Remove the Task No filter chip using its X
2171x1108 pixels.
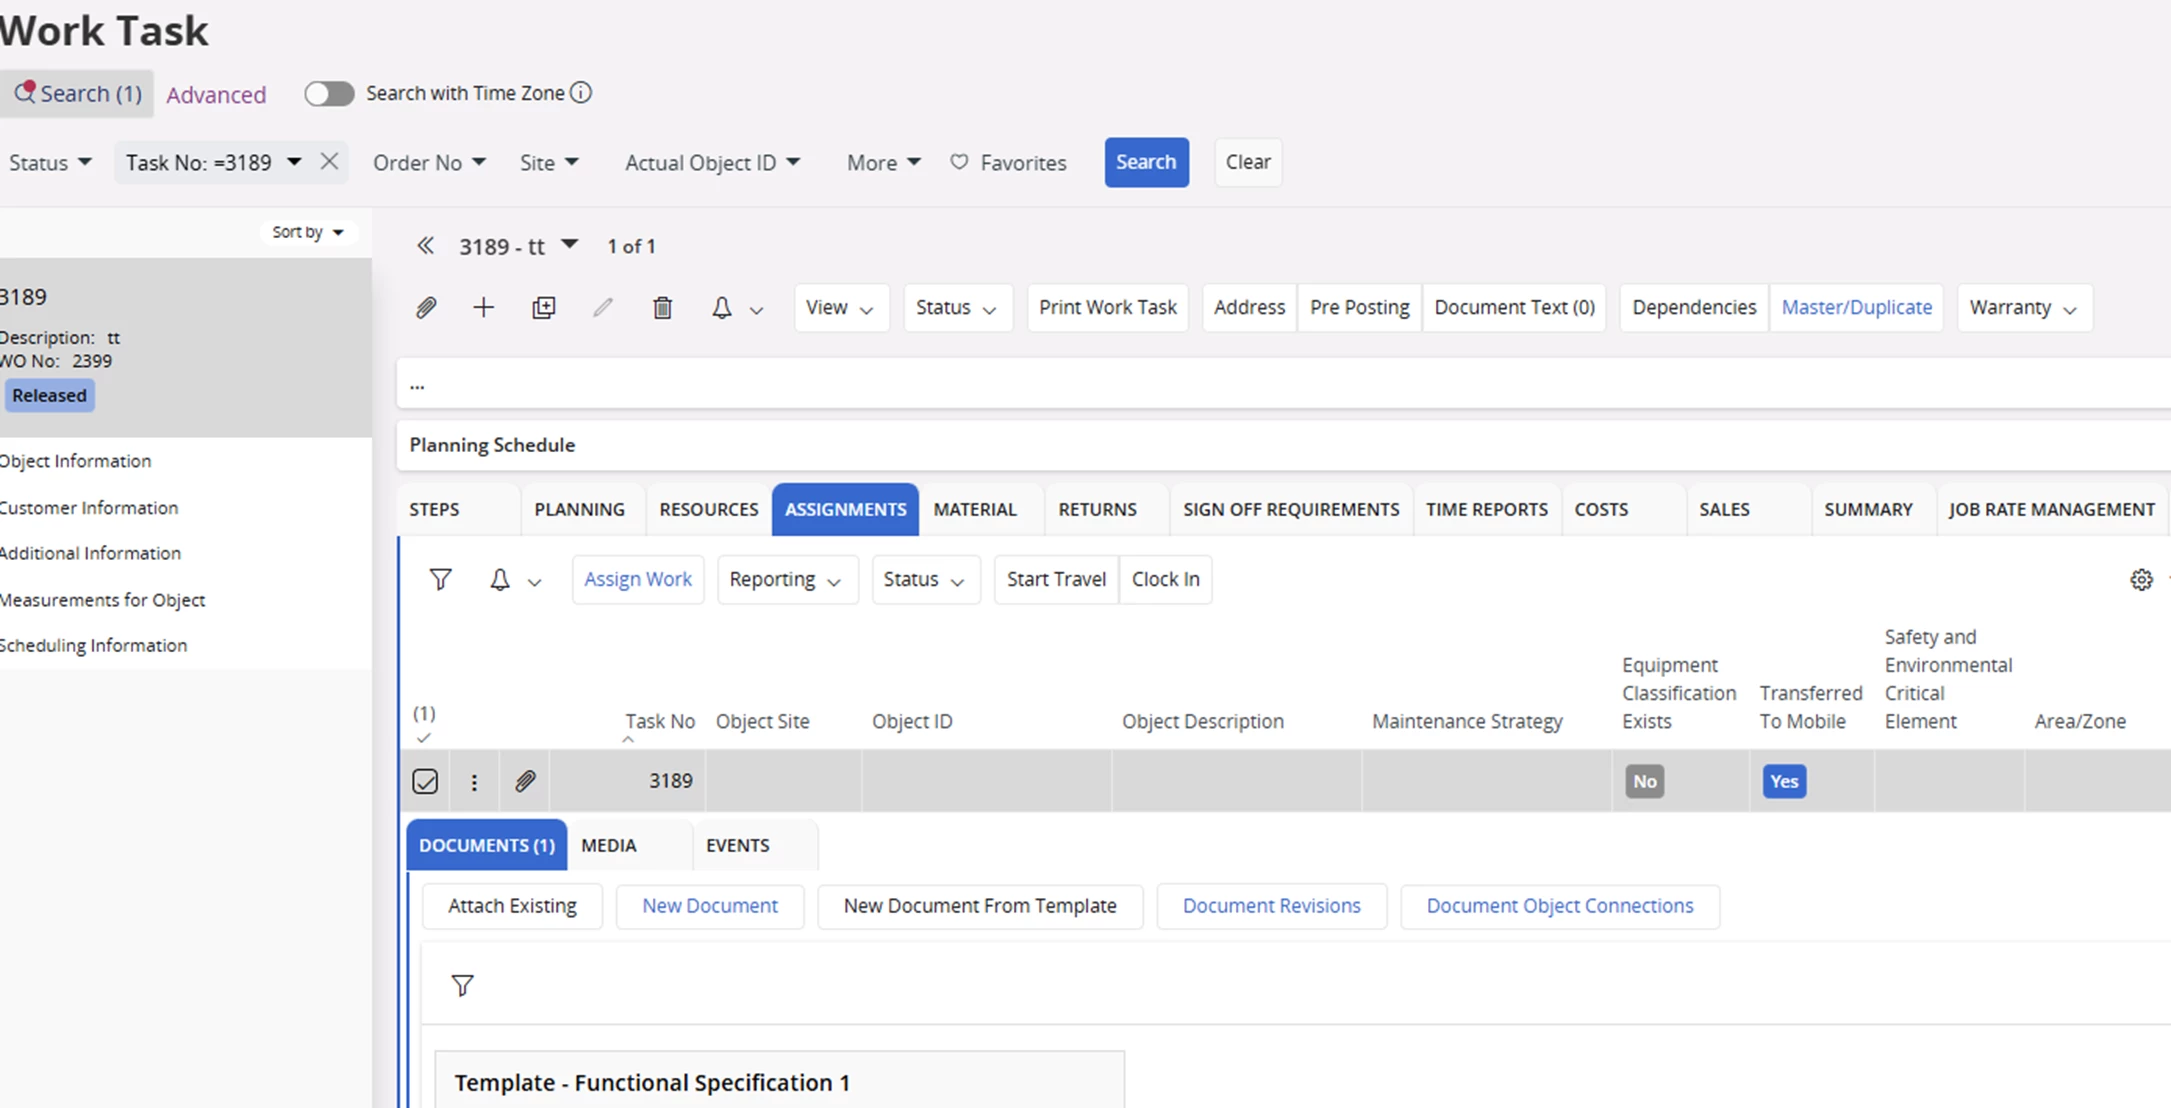tap(329, 162)
